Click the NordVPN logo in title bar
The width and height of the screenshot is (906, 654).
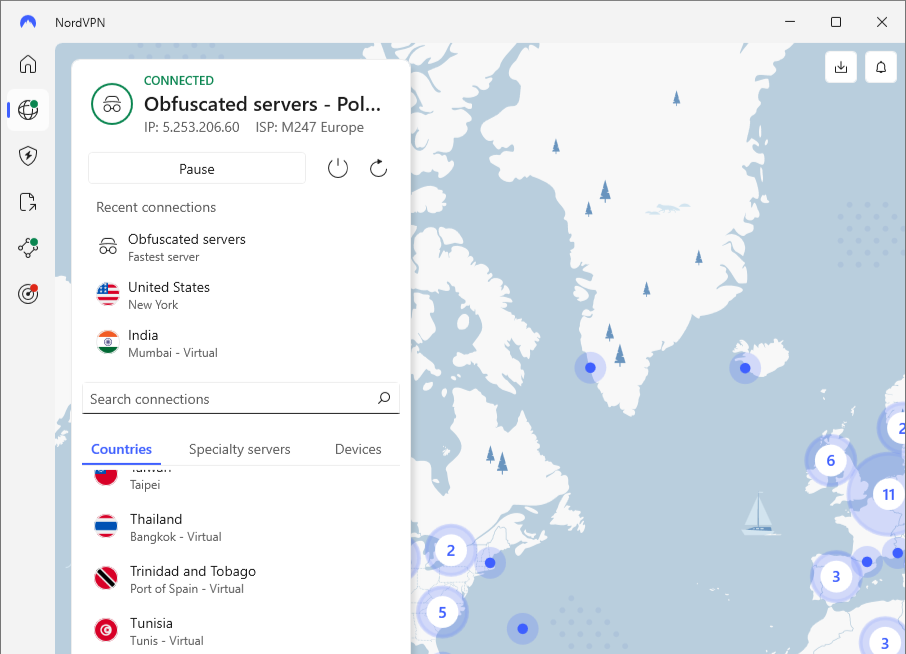(28, 22)
